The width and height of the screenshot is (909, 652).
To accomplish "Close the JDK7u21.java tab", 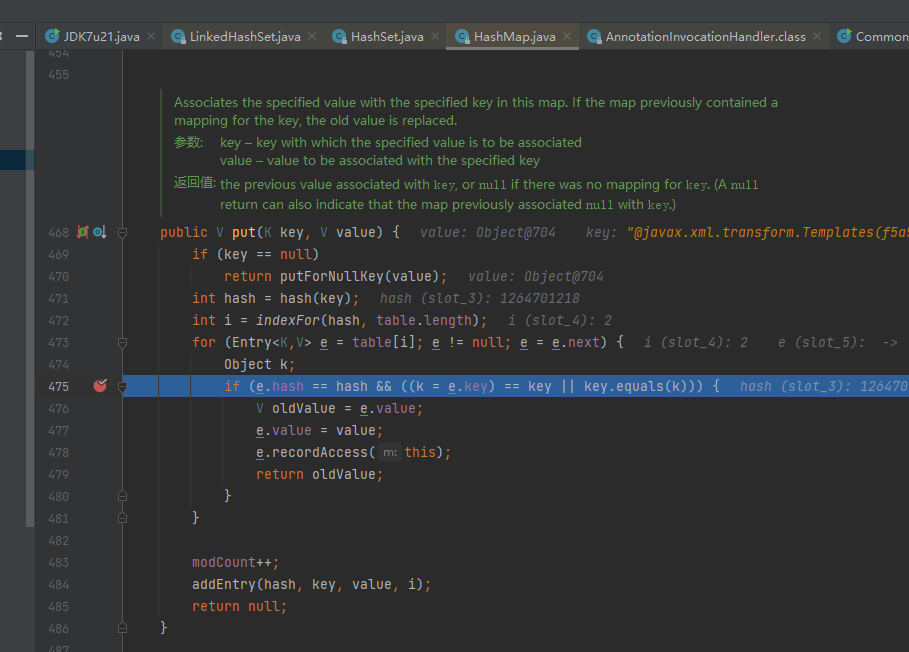I will [x=151, y=36].
